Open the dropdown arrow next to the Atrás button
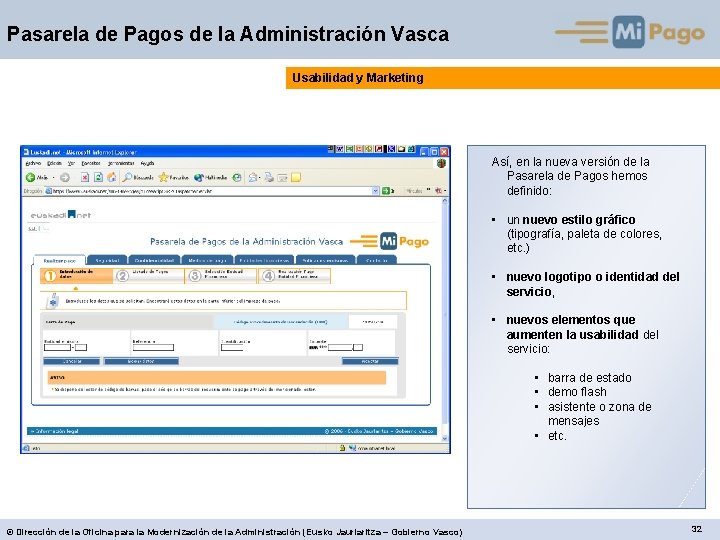Viewport: 720px width, 540px height. click(53, 178)
